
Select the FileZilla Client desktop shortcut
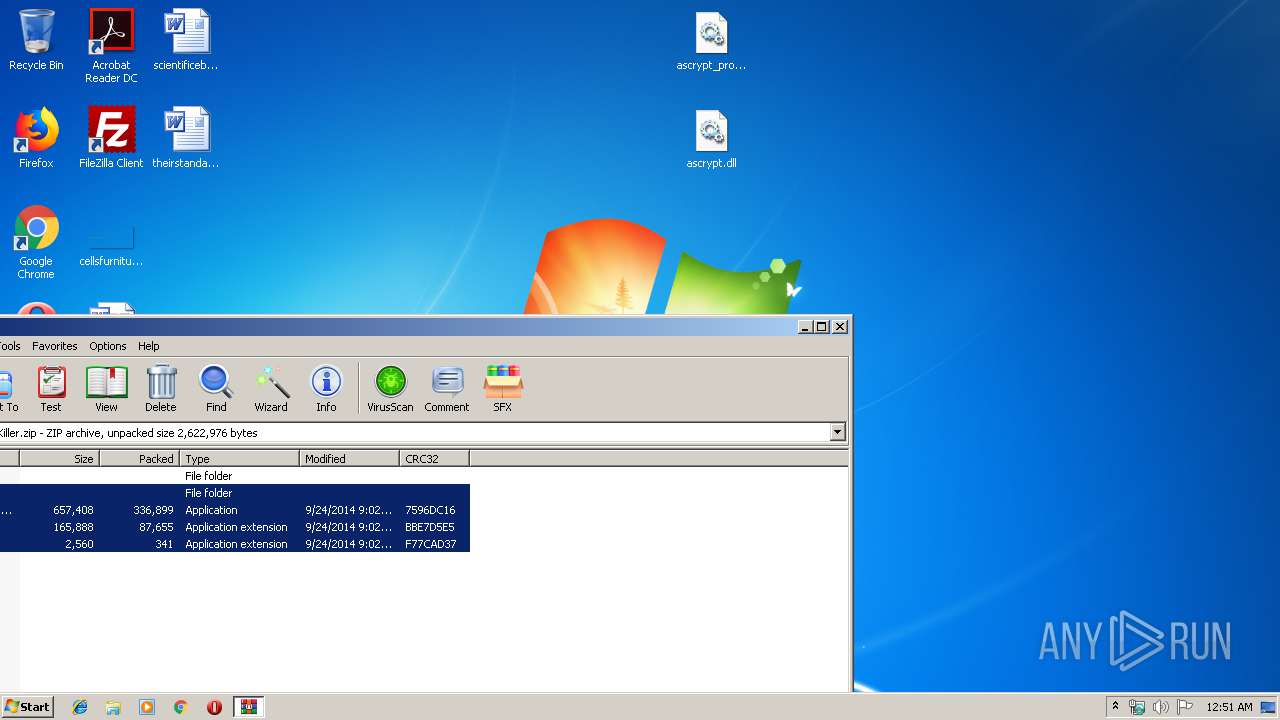tap(111, 138)
